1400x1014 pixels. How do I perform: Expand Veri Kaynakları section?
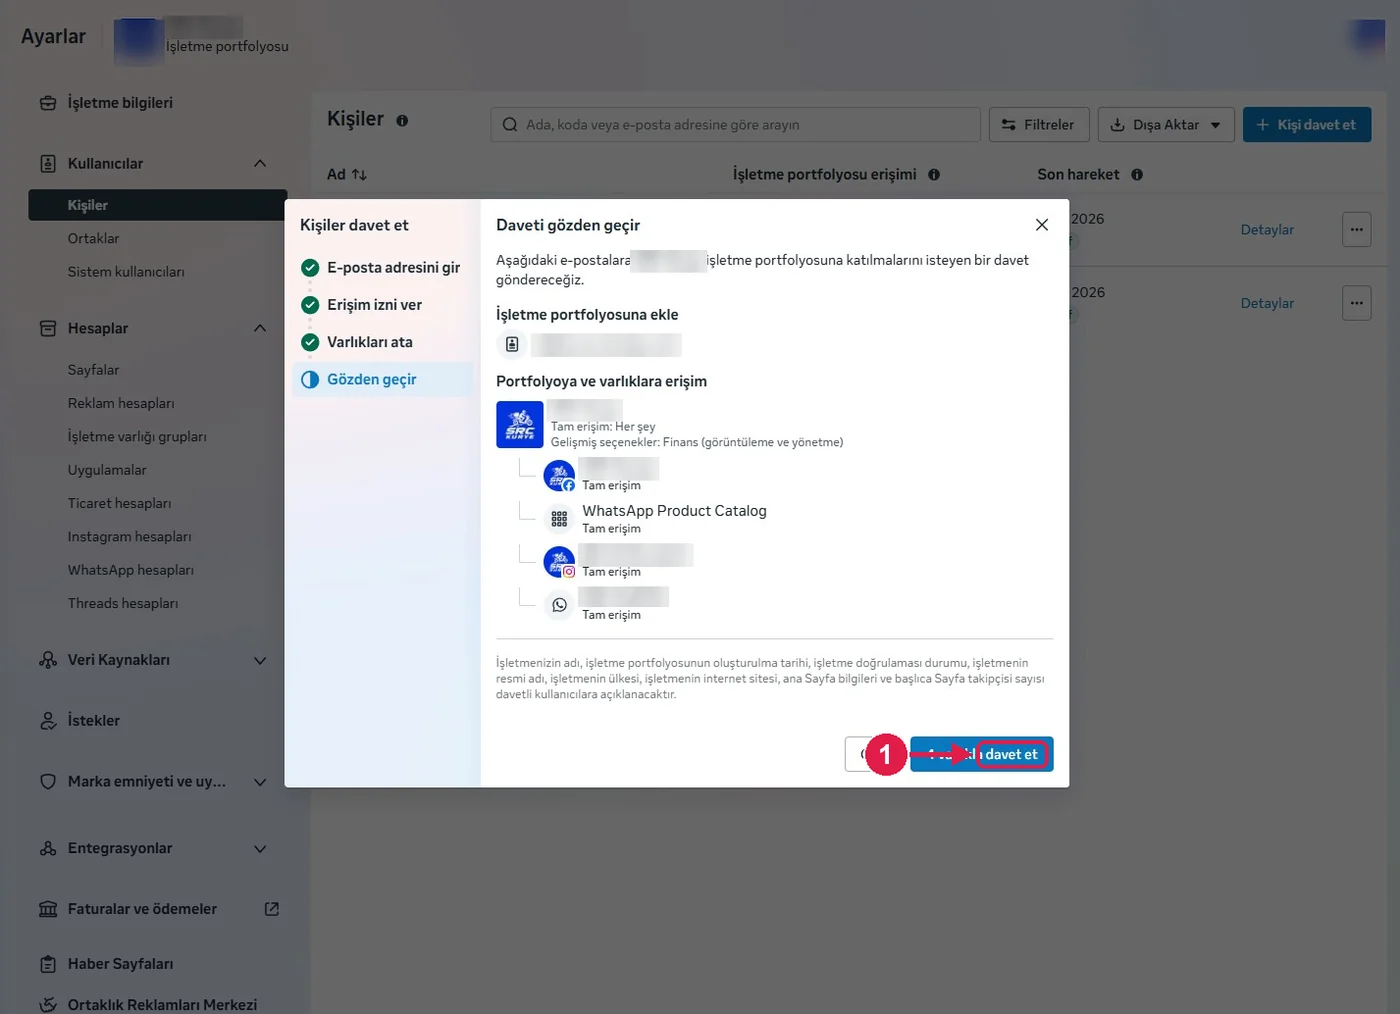coord(260,660)
